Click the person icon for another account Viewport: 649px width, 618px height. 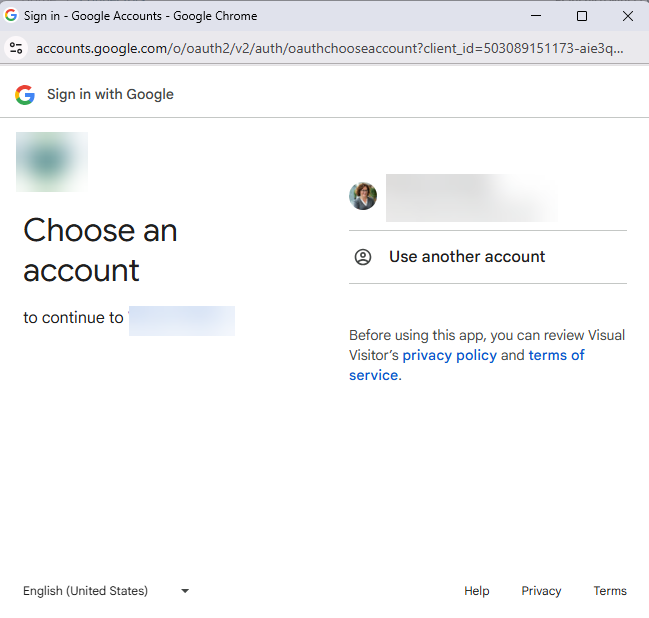(363, 257)
